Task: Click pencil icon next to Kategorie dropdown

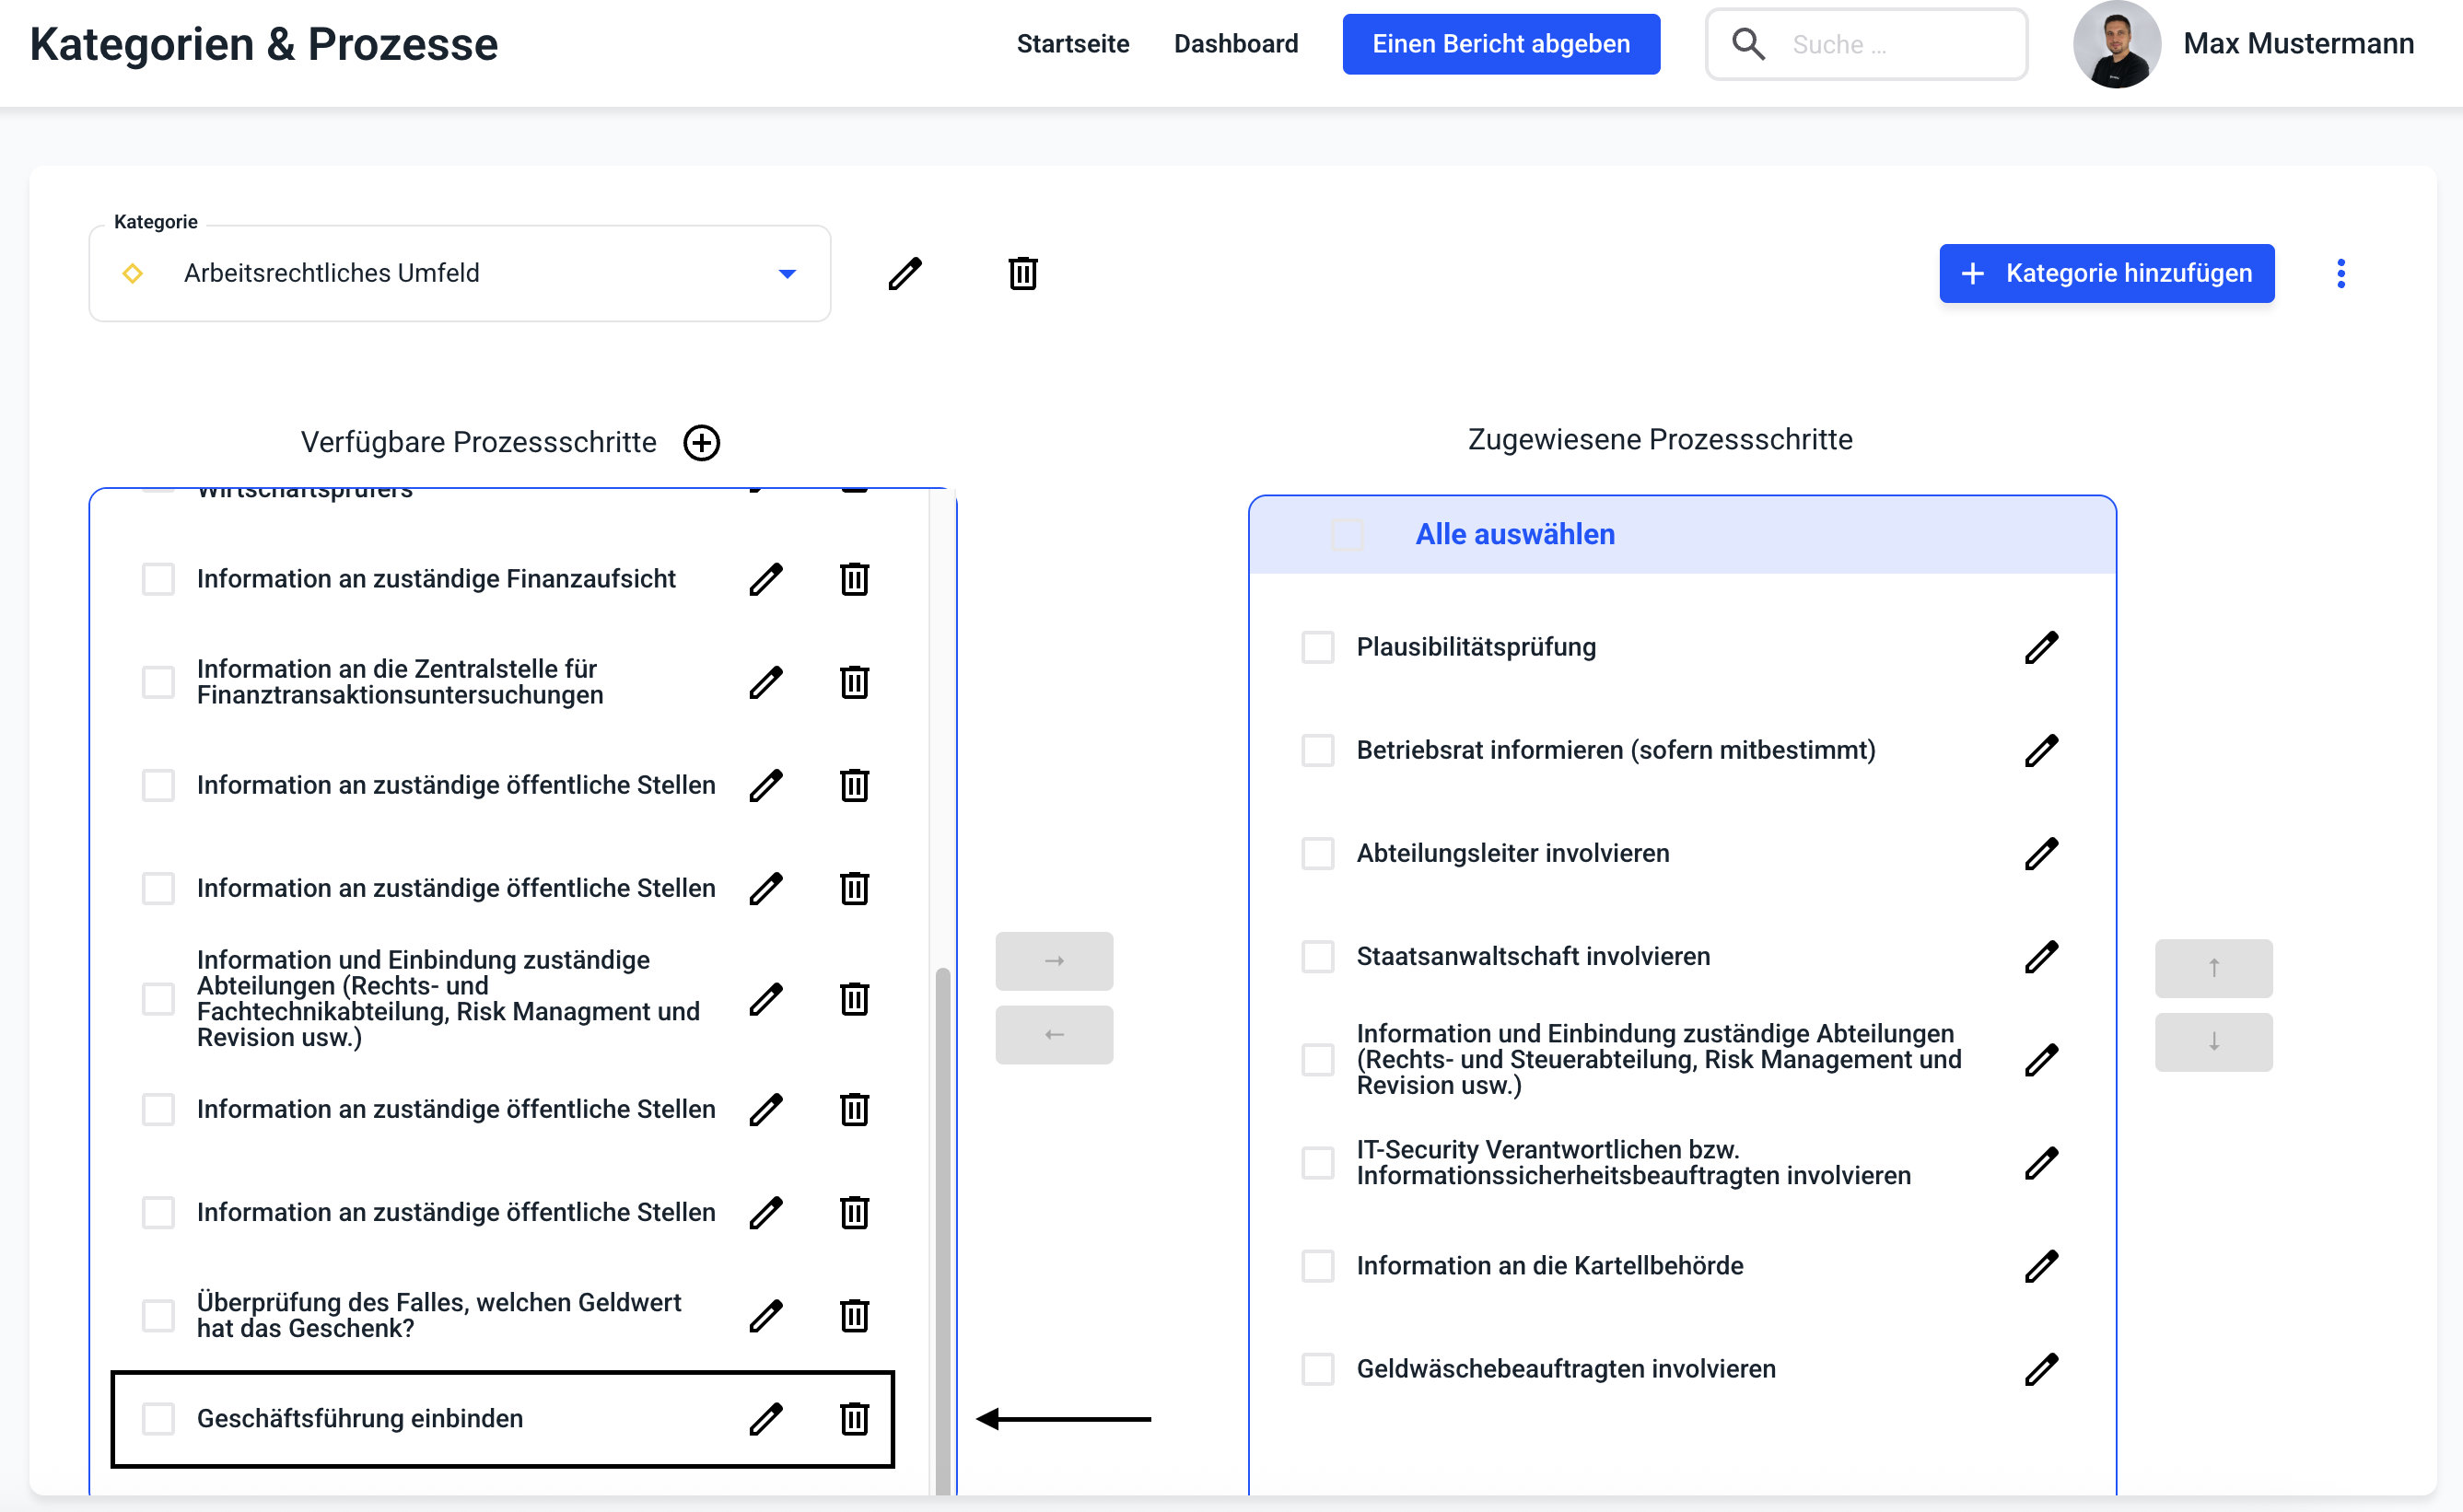Action: coord(904,273)
